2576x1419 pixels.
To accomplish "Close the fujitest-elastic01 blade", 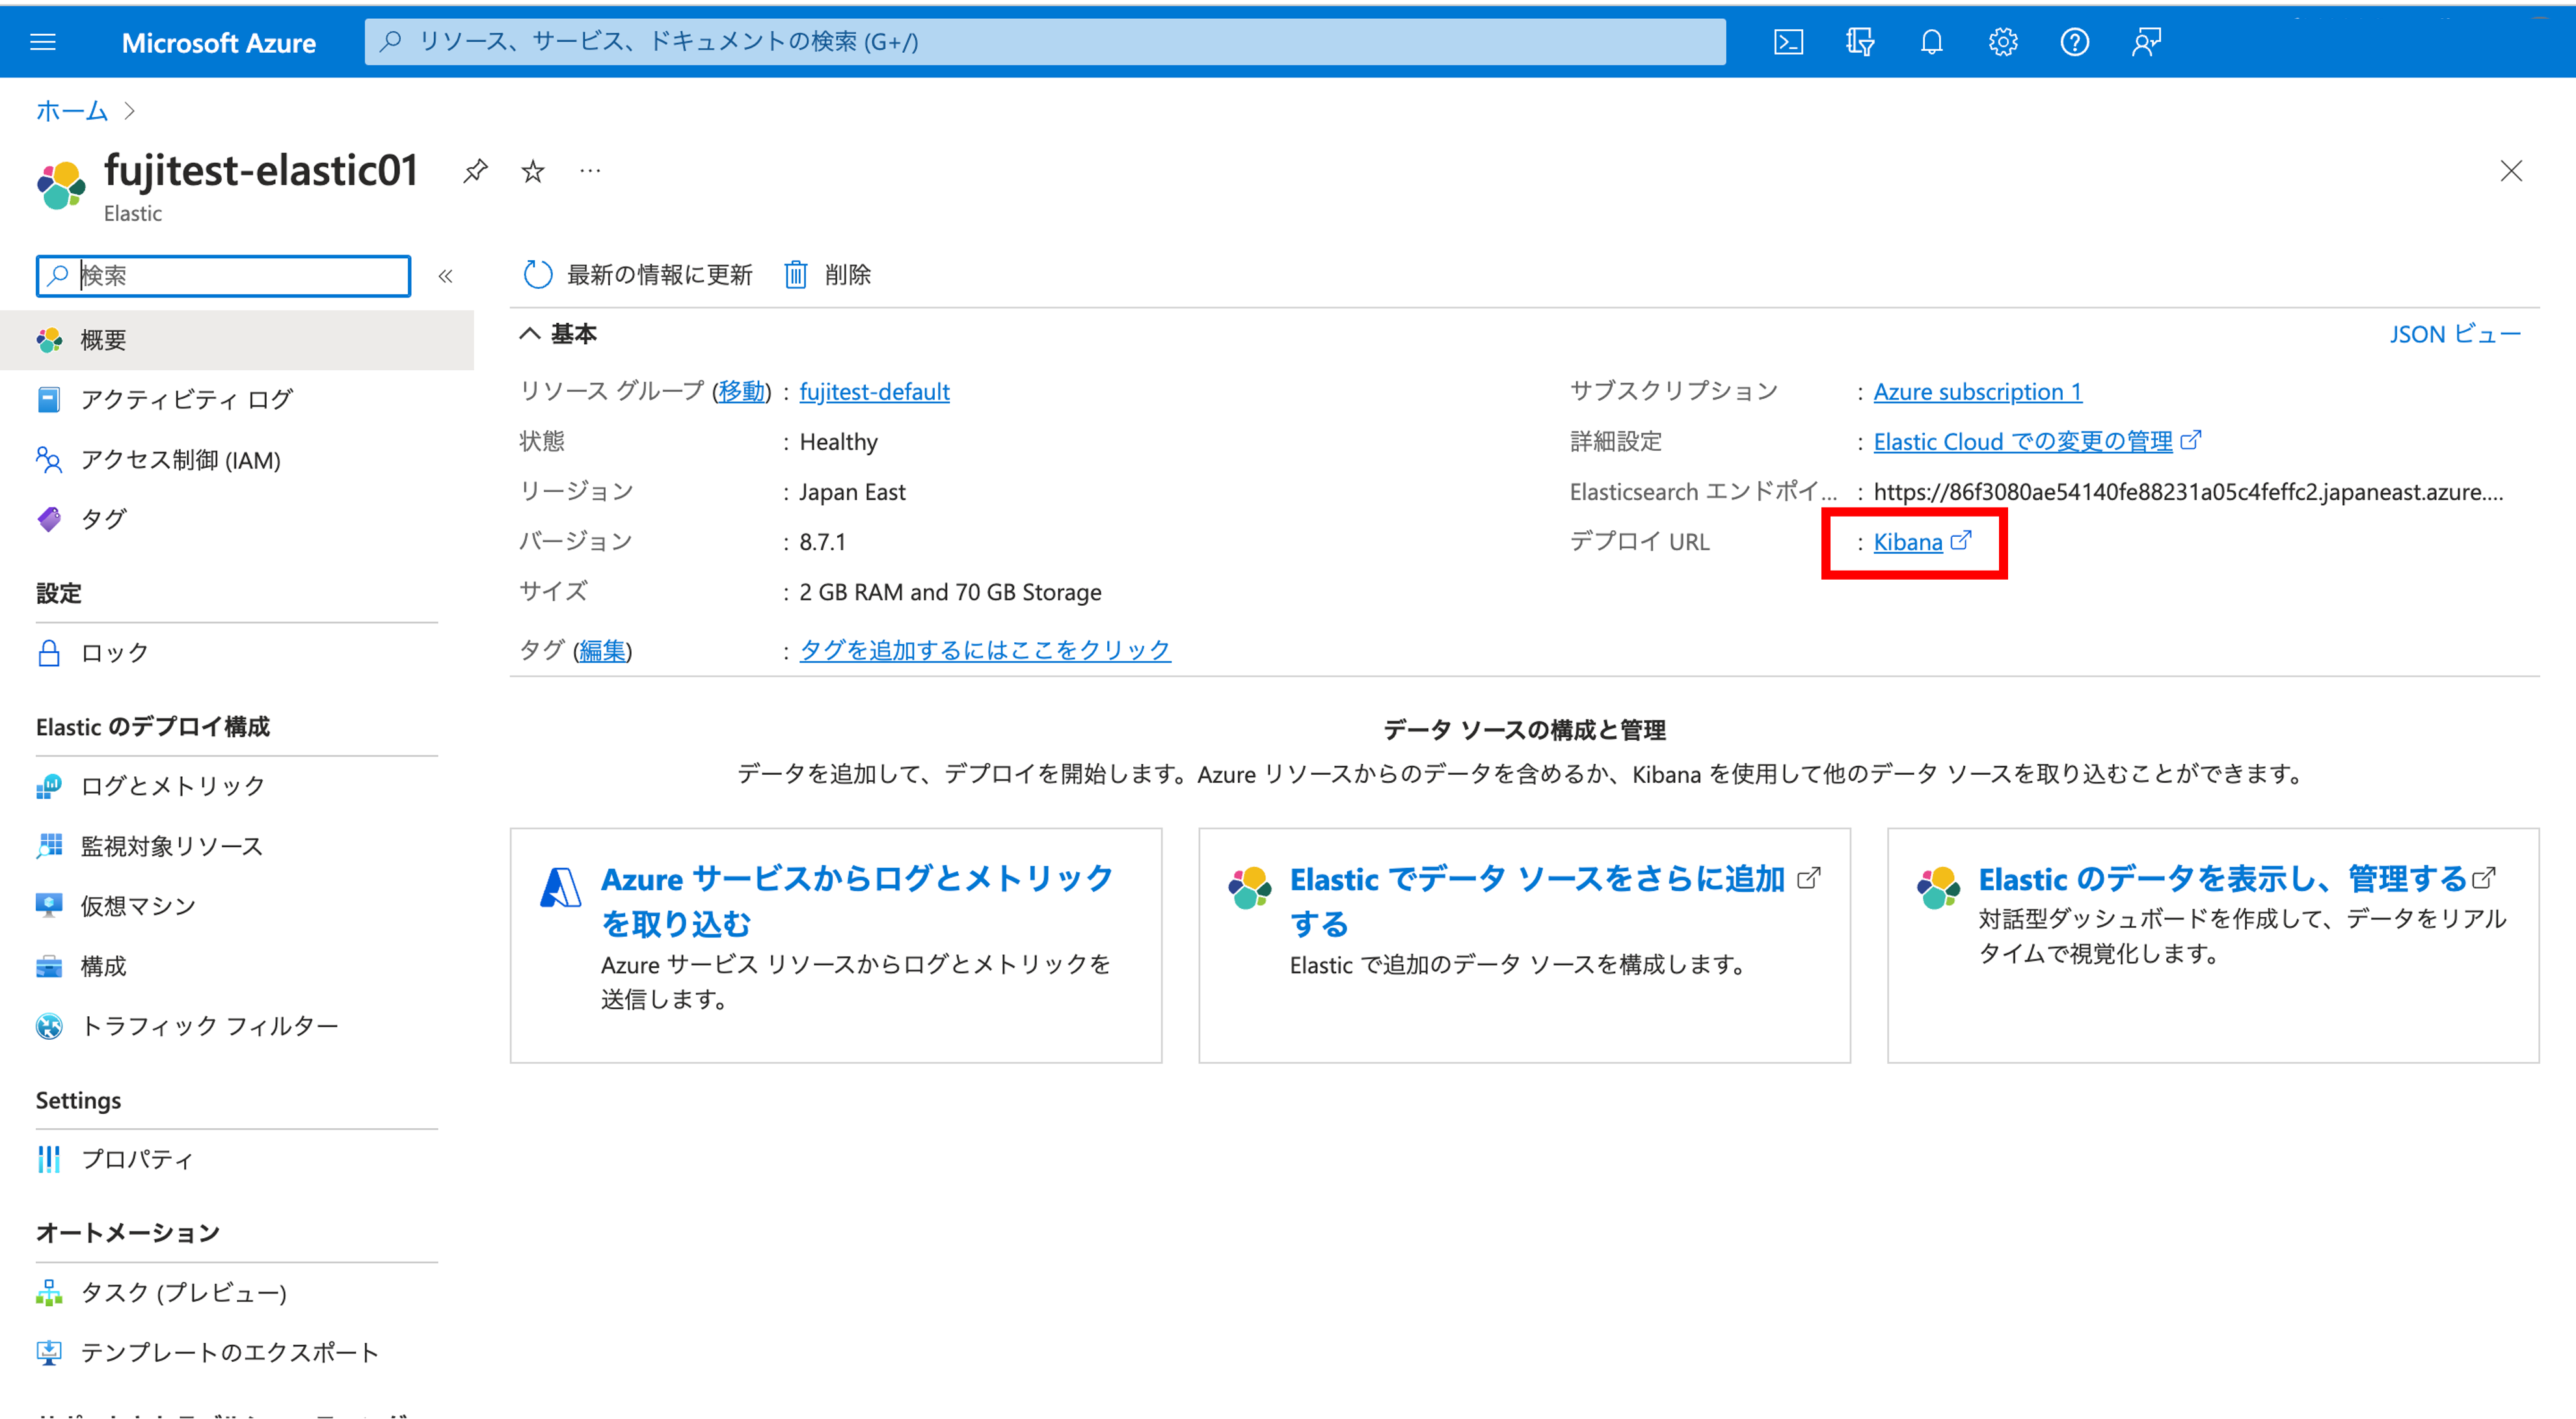I will point(2511,171).
